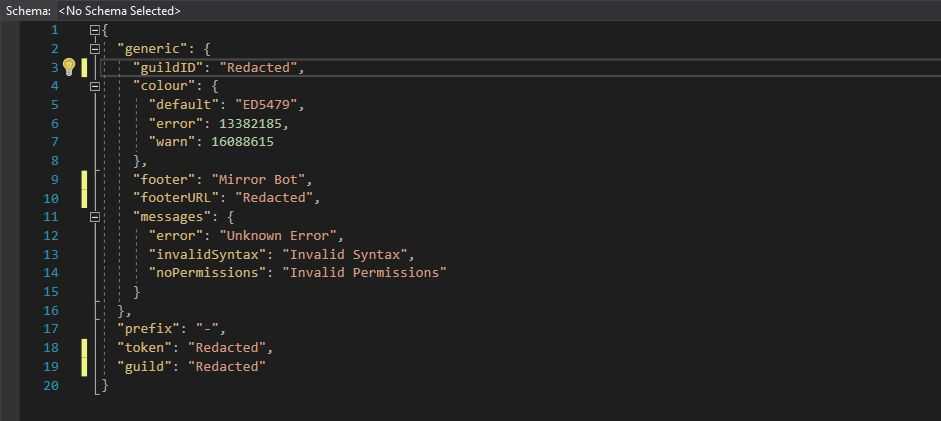This screenshot has height=421, width=941.
Task: Click the "footerURL" key
Action: coord(176,197)
